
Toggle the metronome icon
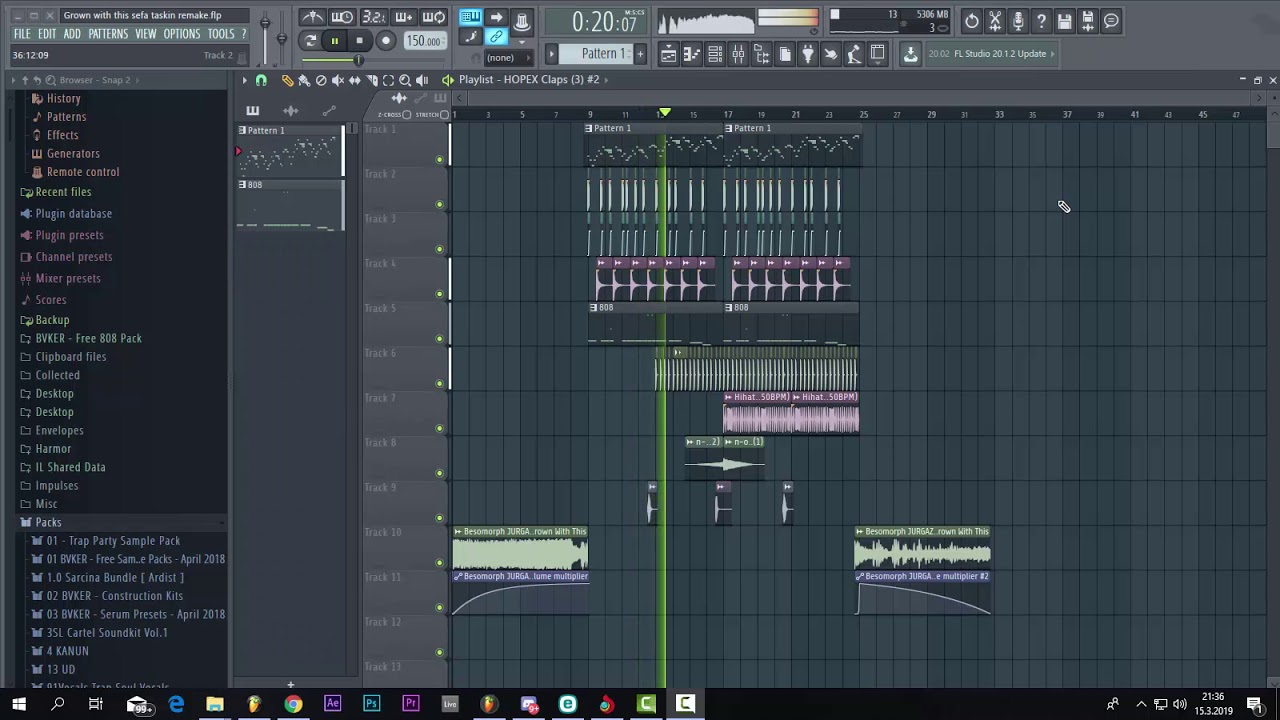313,17
